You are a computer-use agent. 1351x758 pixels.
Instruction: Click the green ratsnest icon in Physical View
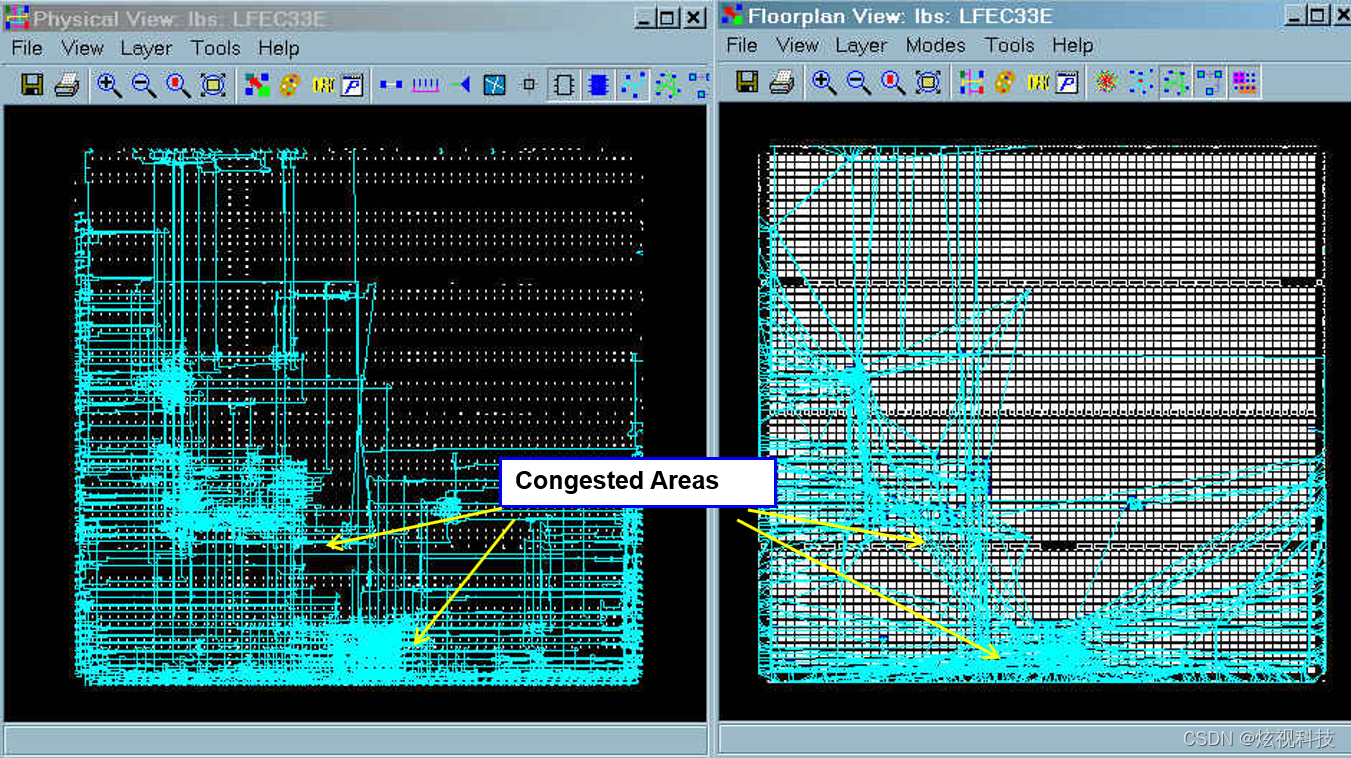(666, 85)
